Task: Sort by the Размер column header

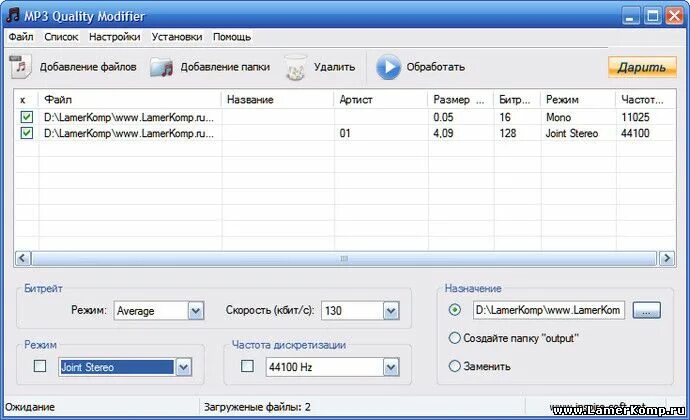Action: 461,99
